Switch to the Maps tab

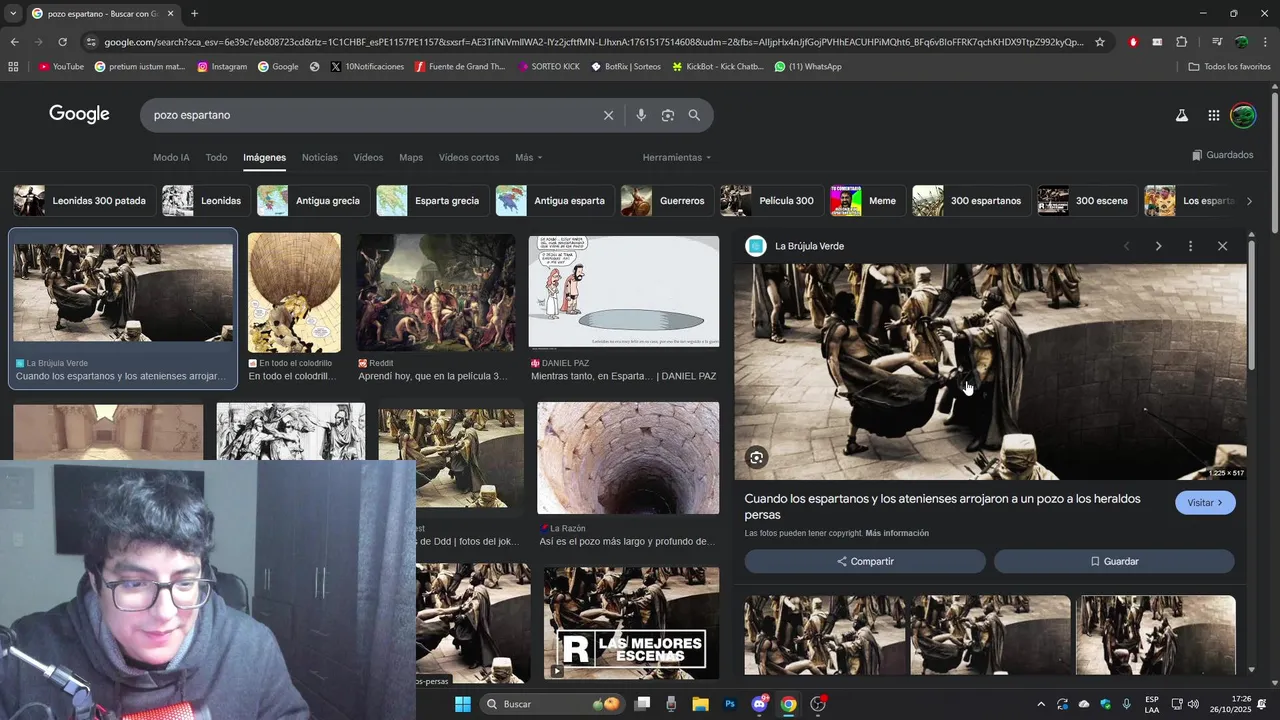point(411,157)
